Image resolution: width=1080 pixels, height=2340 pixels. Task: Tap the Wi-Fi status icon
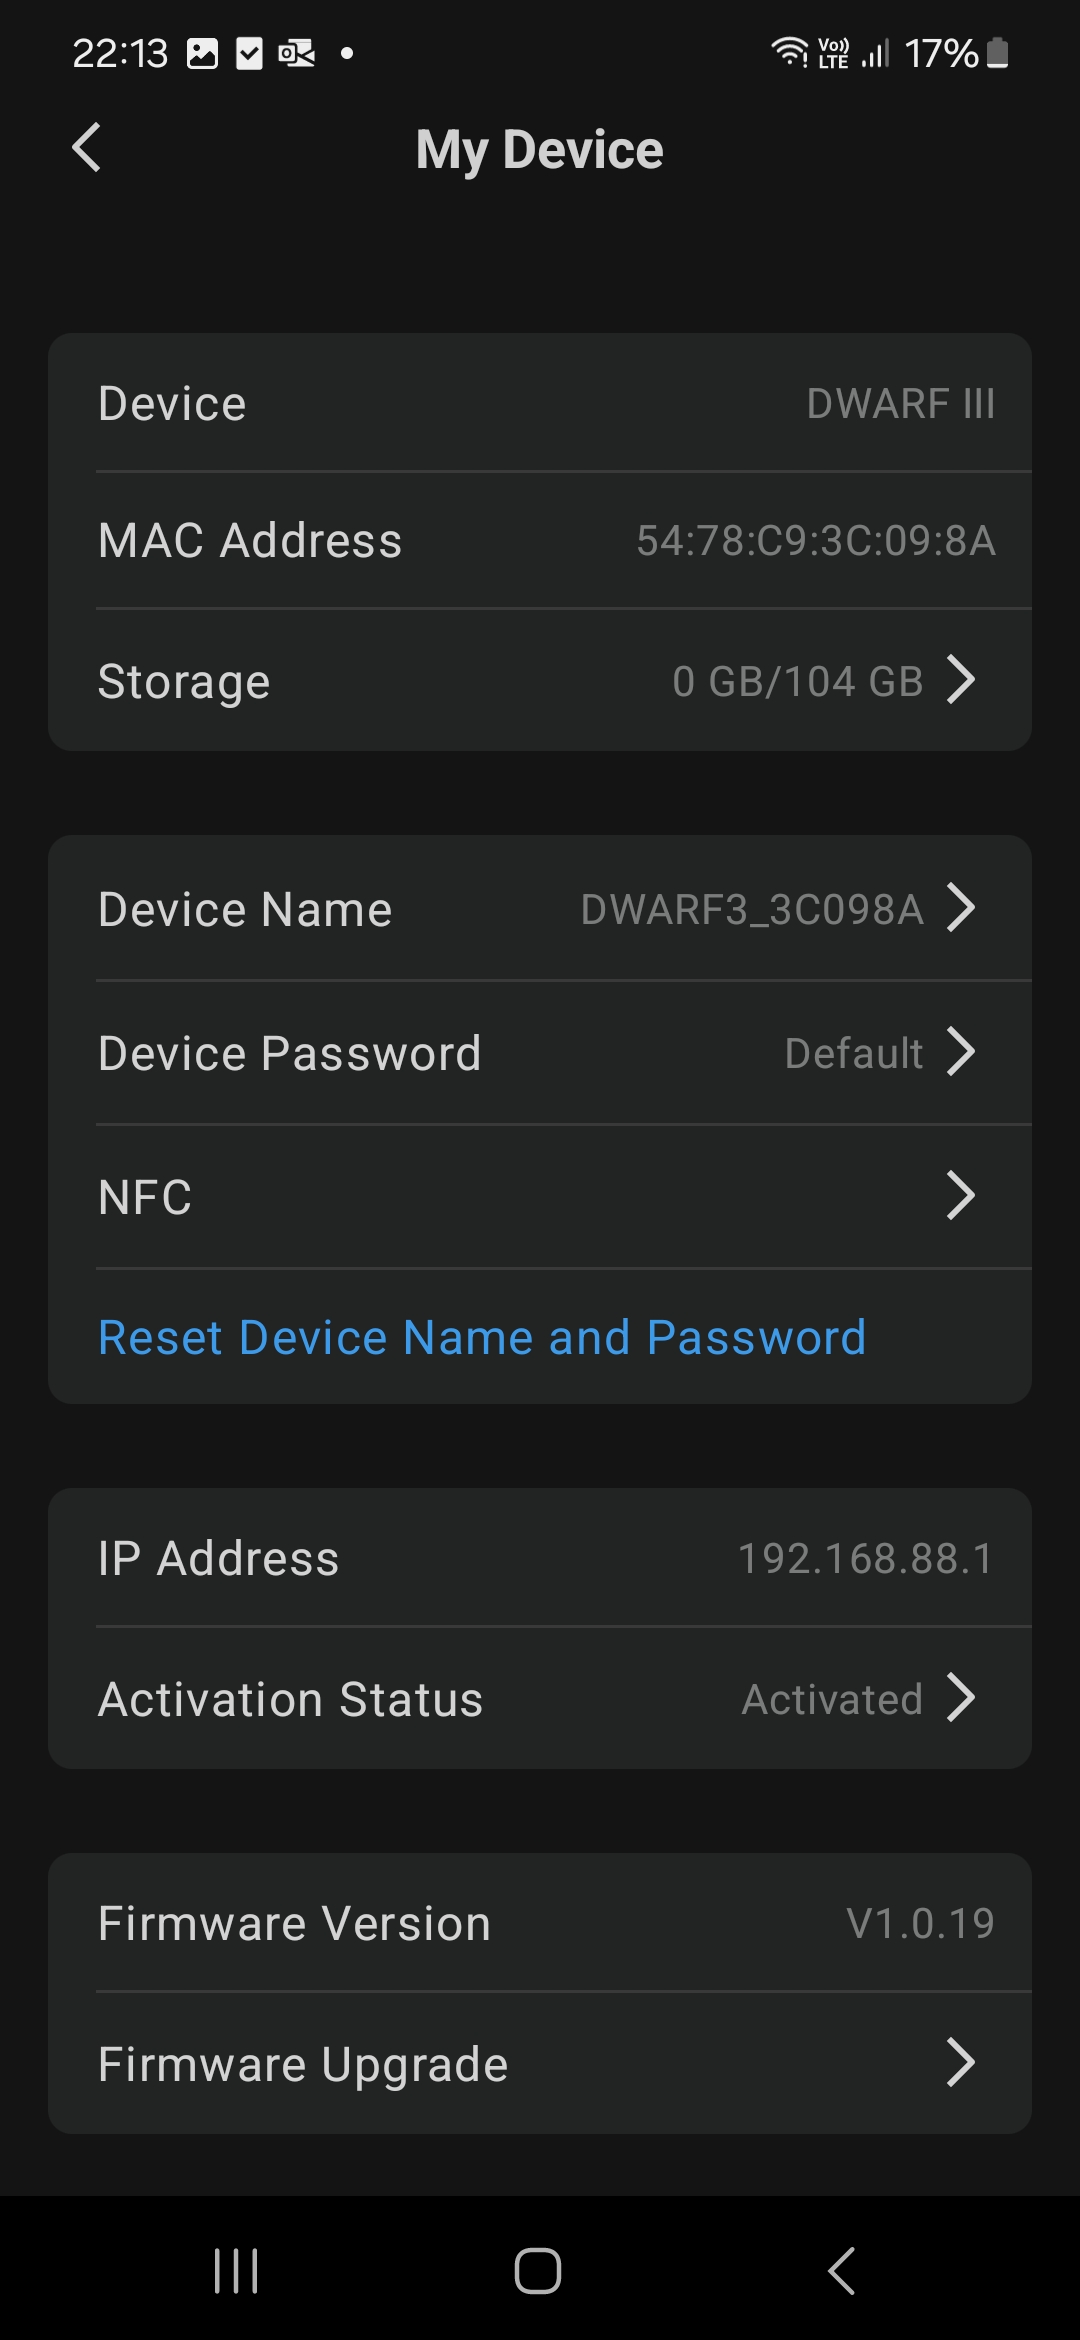(789, 52)
